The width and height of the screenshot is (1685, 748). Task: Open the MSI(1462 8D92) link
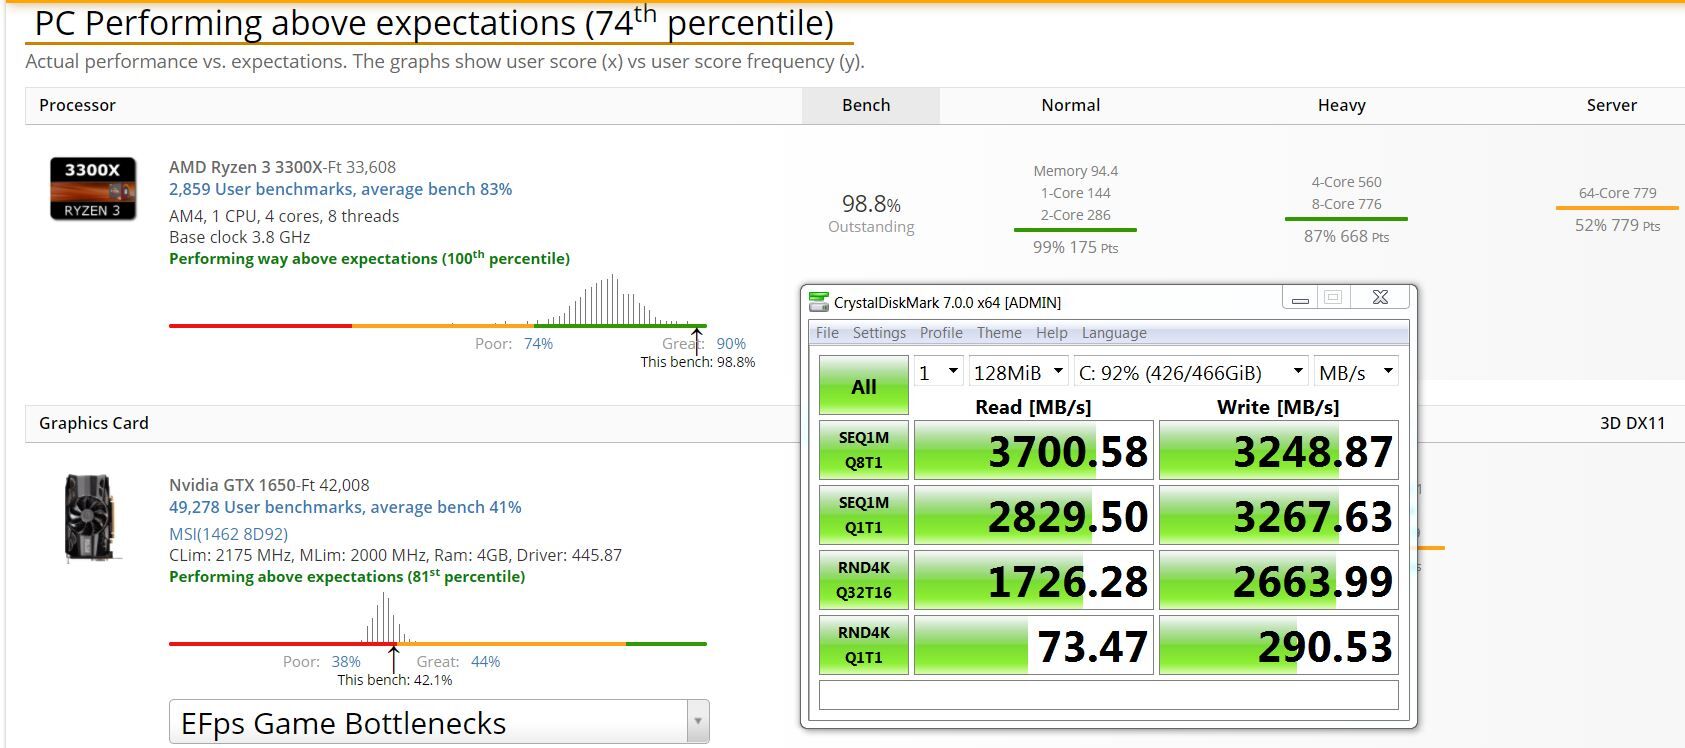click(x=228, y=534)
